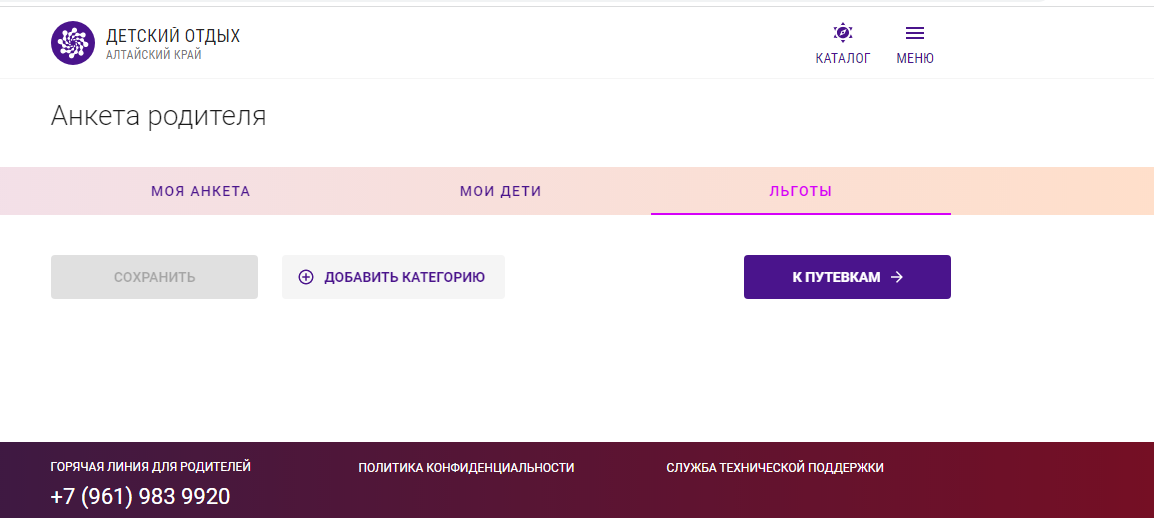Open СЛУЖБА ТЕХНИЧЕСКОЙ ПОДДЕРЖКИ footer link

click(775, 467)
